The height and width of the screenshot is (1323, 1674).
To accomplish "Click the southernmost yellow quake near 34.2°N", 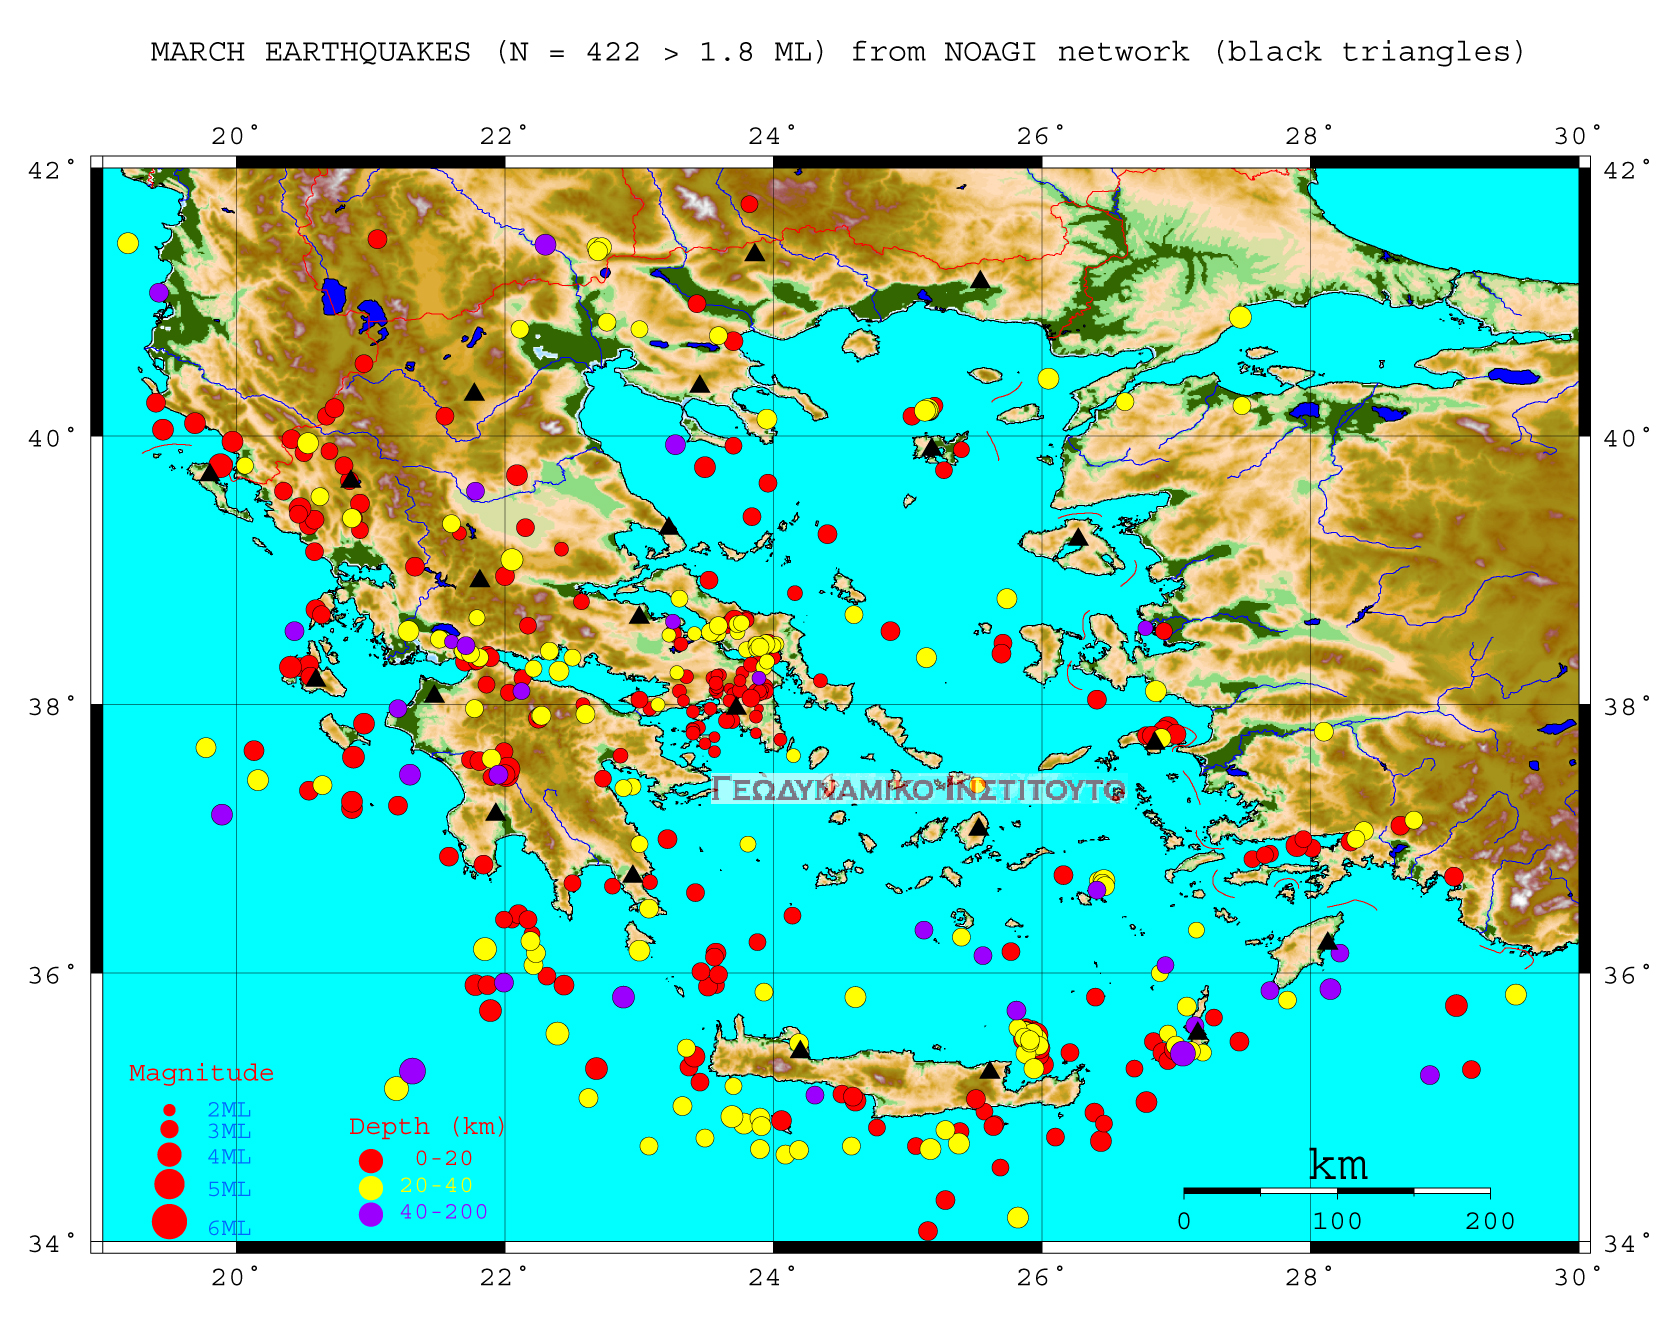I will click(1018, 1217).
